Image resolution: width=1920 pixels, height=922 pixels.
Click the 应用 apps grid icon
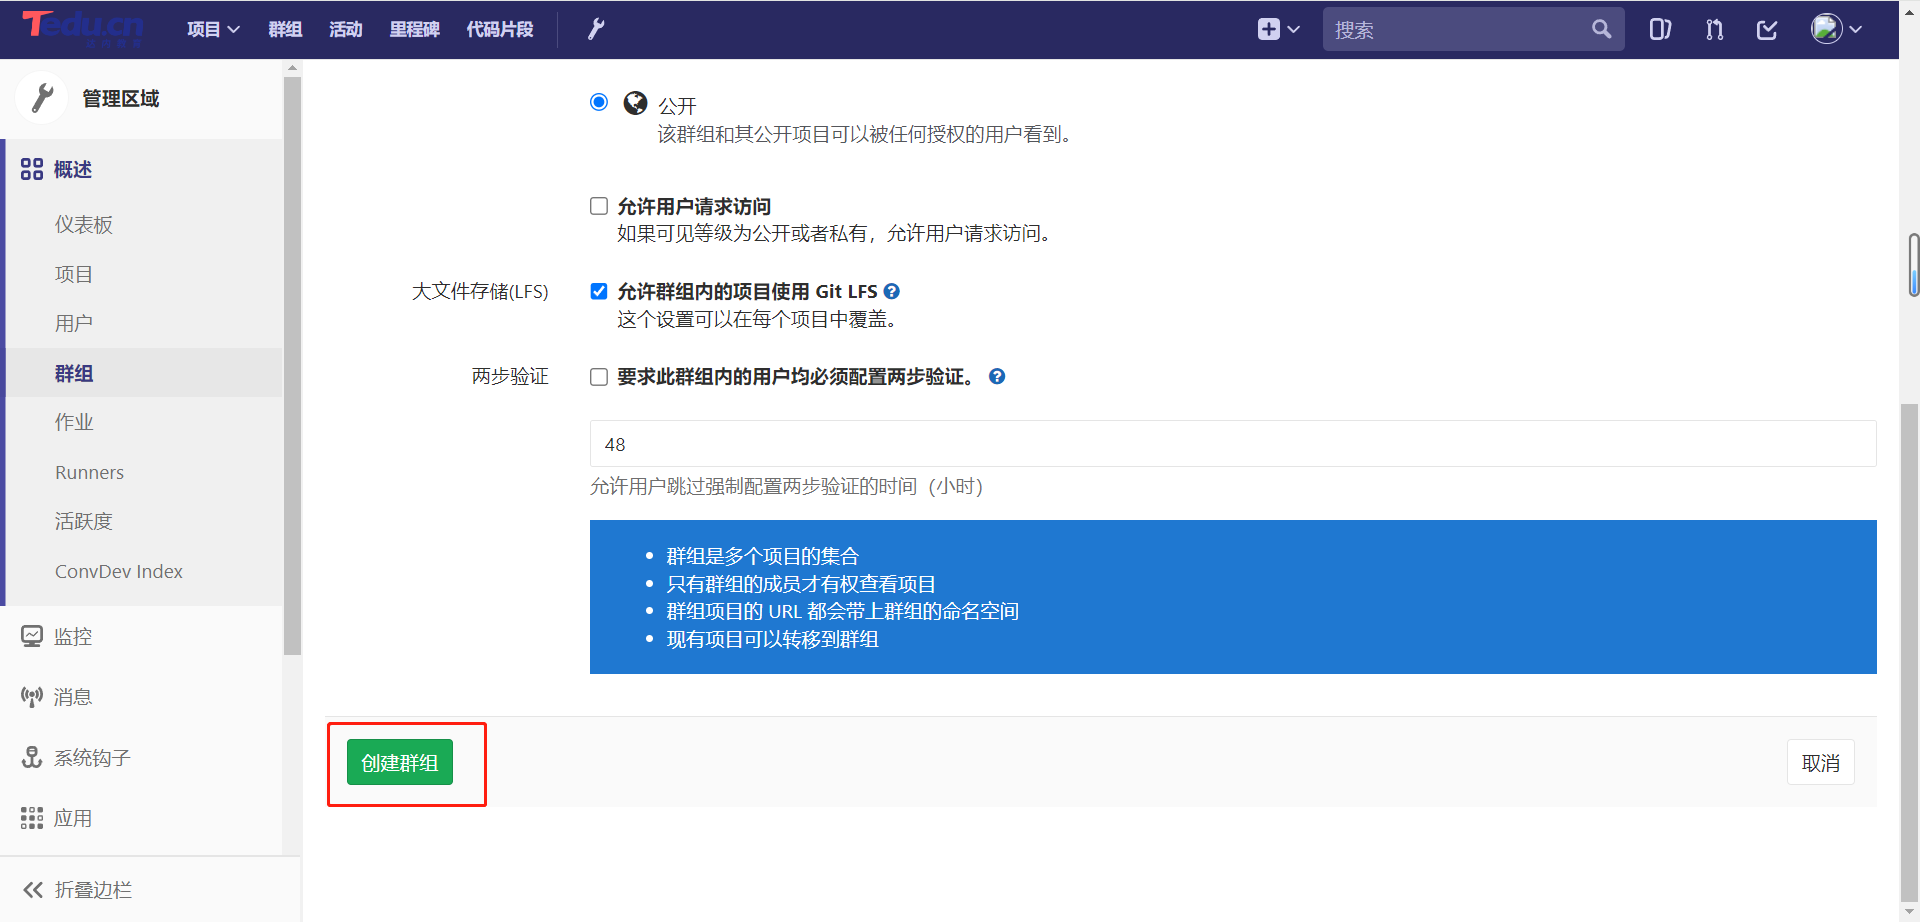tap(32, 818)
